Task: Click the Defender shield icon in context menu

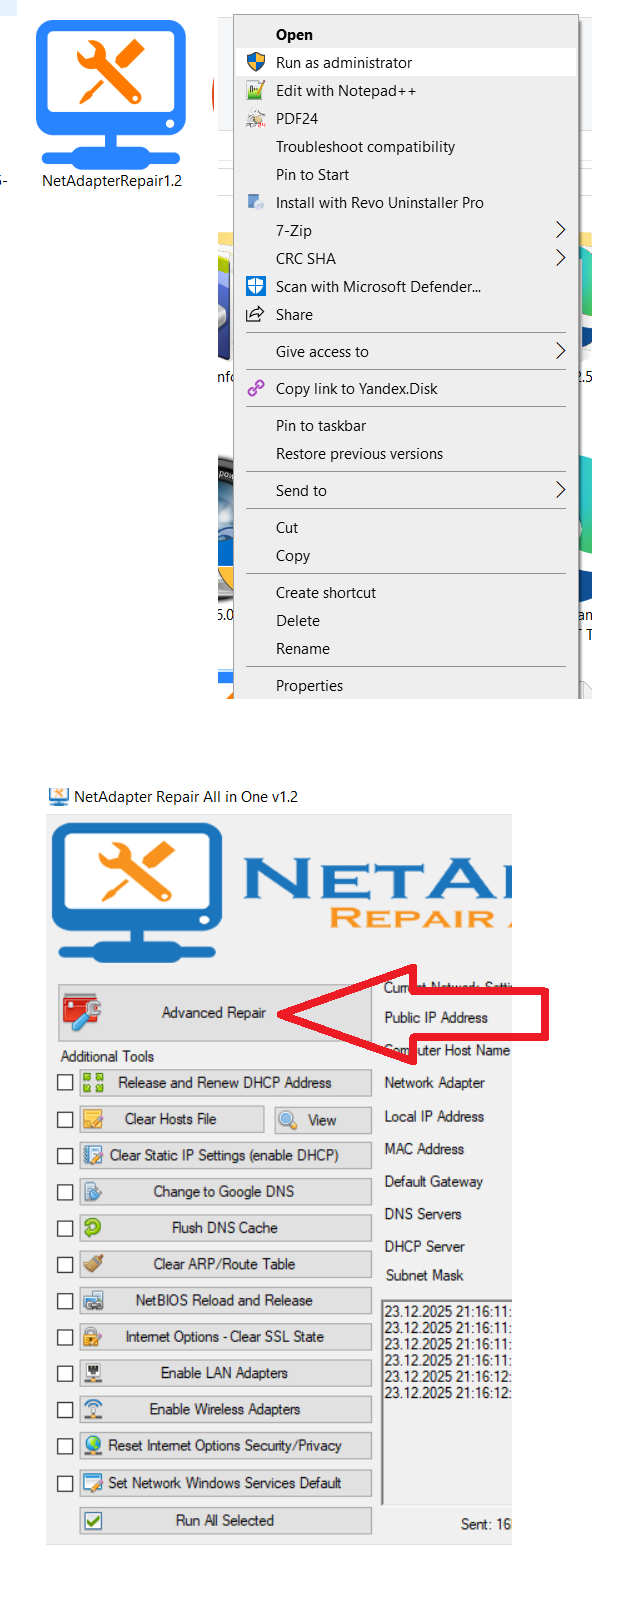Action: click(x=256, y=286)
